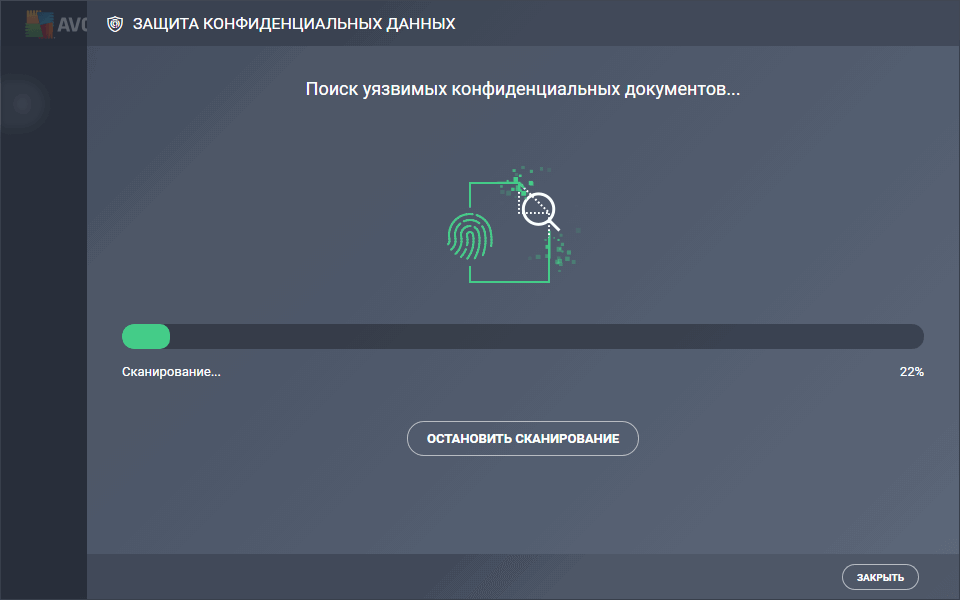Click the 22% percentage indicator

click(912, 371)
